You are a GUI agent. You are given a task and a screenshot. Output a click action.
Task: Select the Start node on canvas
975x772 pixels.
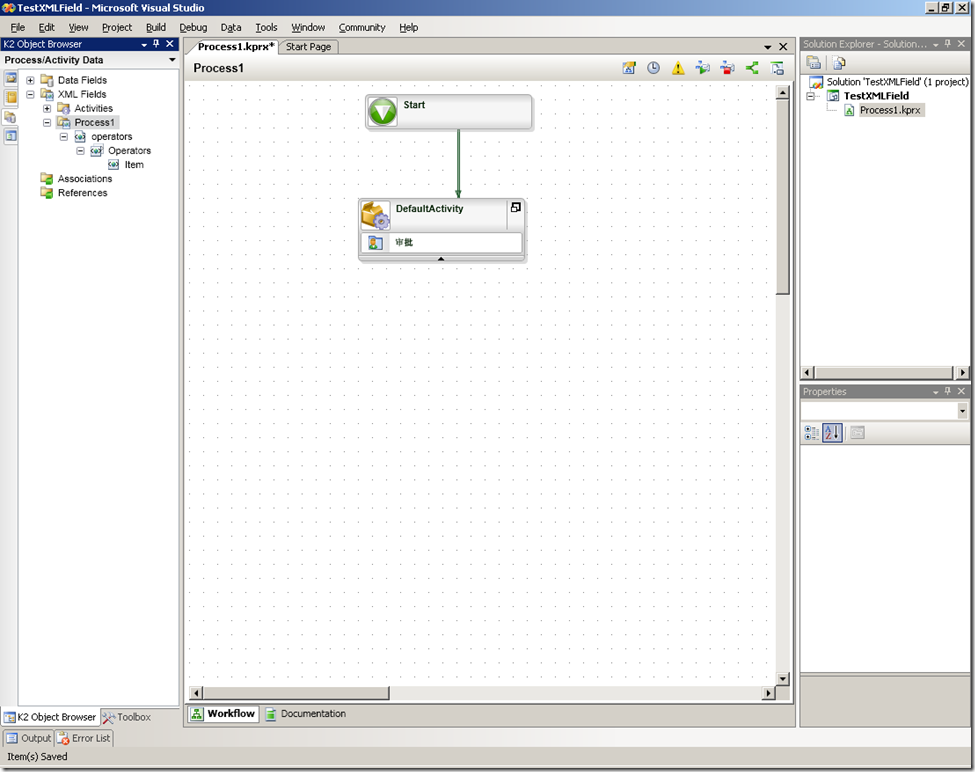(x=448, y=112)
